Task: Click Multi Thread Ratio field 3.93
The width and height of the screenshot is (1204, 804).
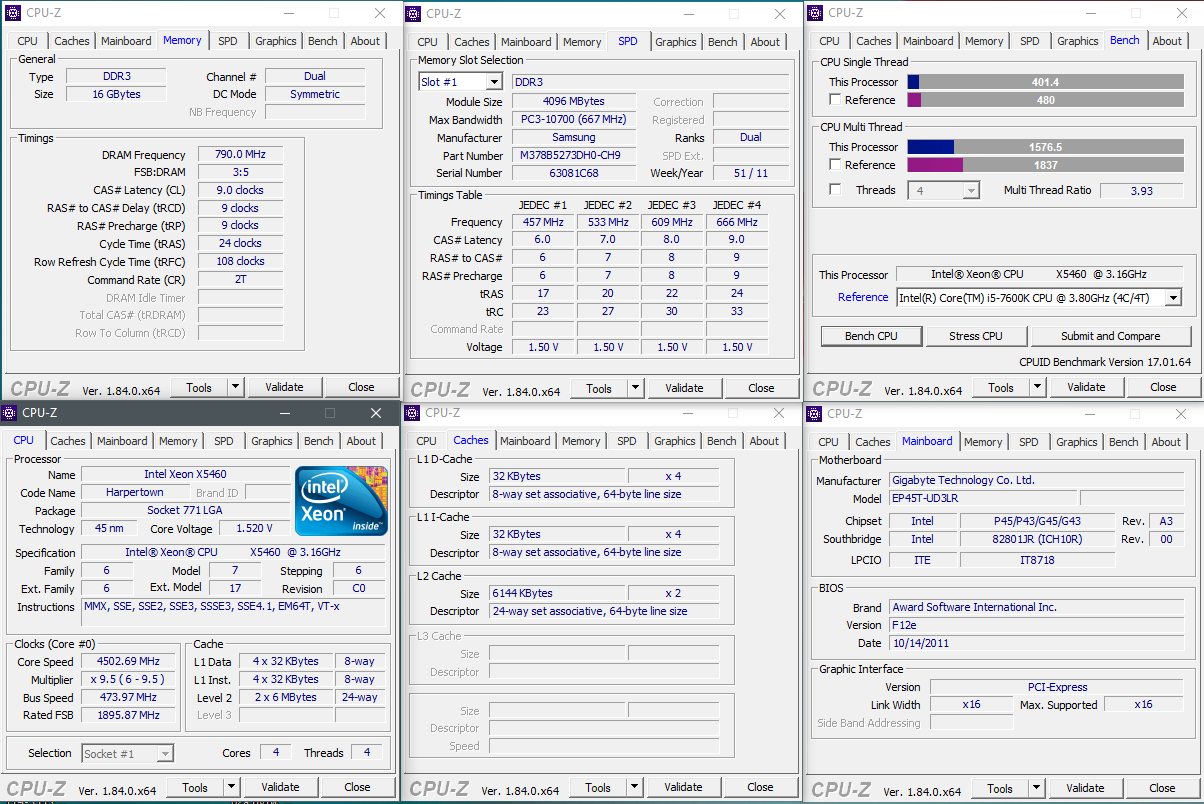Action: coord(1141,190)
